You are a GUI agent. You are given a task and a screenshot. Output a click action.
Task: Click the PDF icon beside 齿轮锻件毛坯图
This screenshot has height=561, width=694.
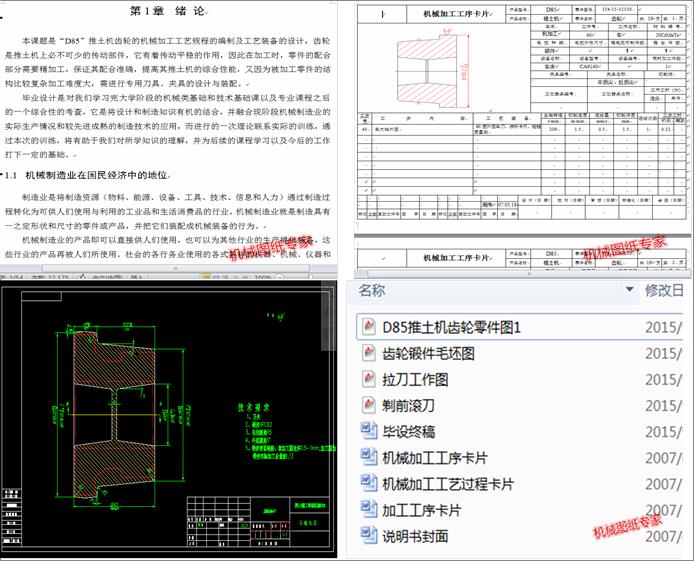(369, 353)
